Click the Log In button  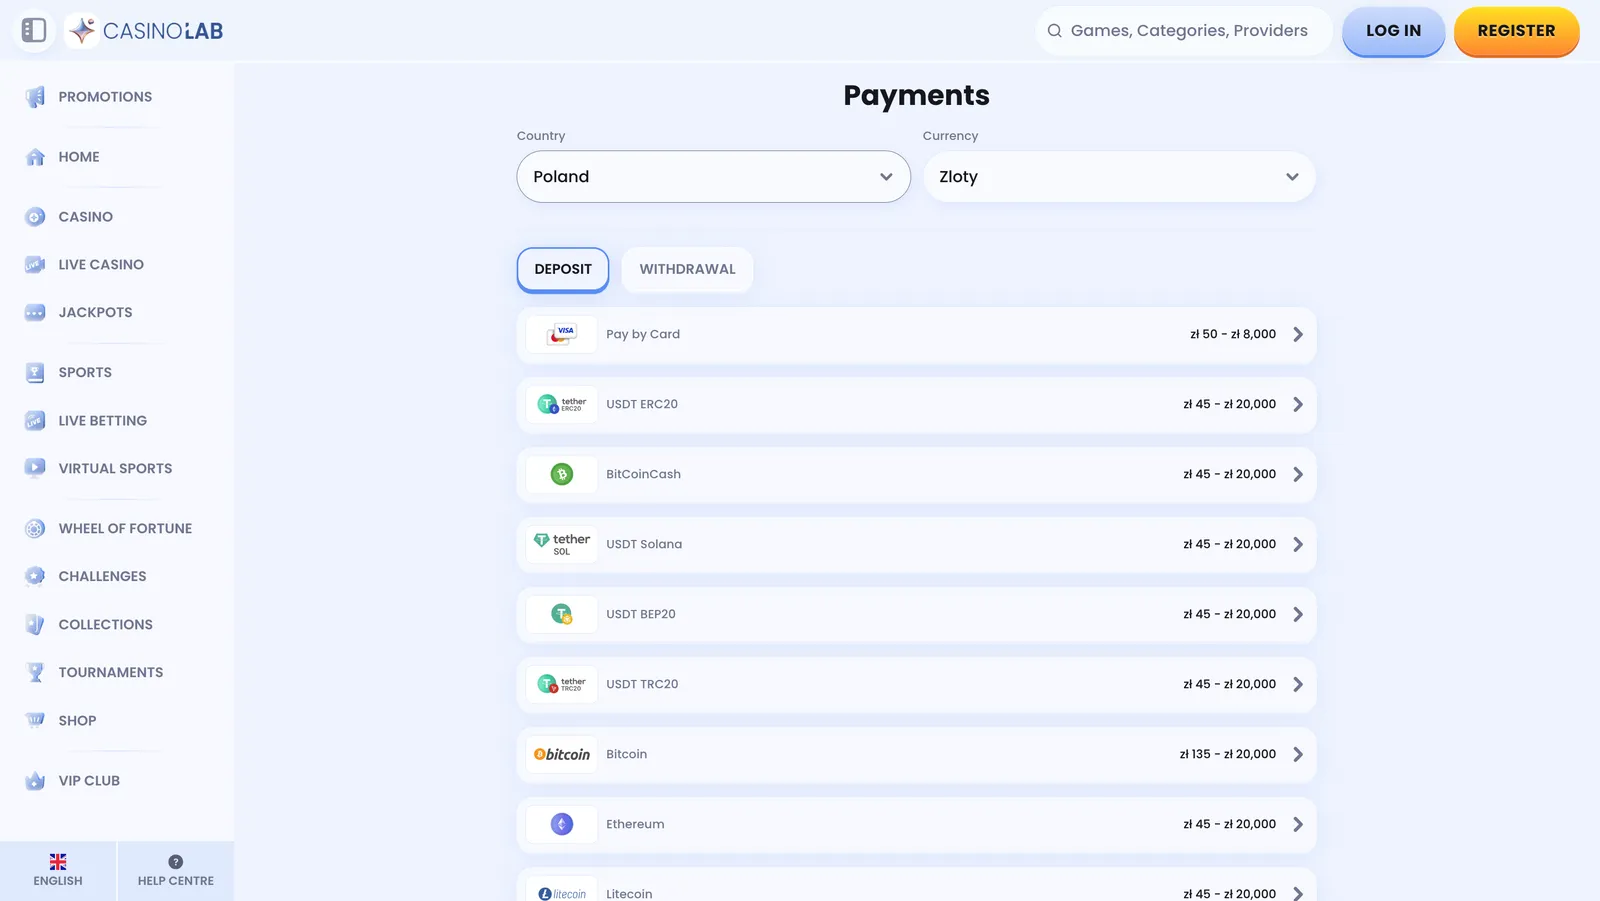(x=1393, y=31)
